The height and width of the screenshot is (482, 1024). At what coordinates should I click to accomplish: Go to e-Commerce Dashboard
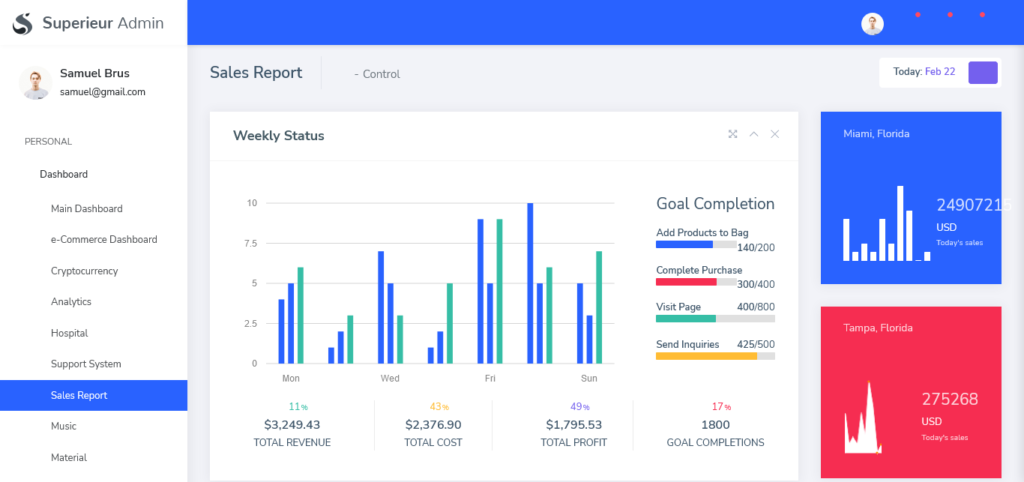pyautogui.click(x=104, y=240)
